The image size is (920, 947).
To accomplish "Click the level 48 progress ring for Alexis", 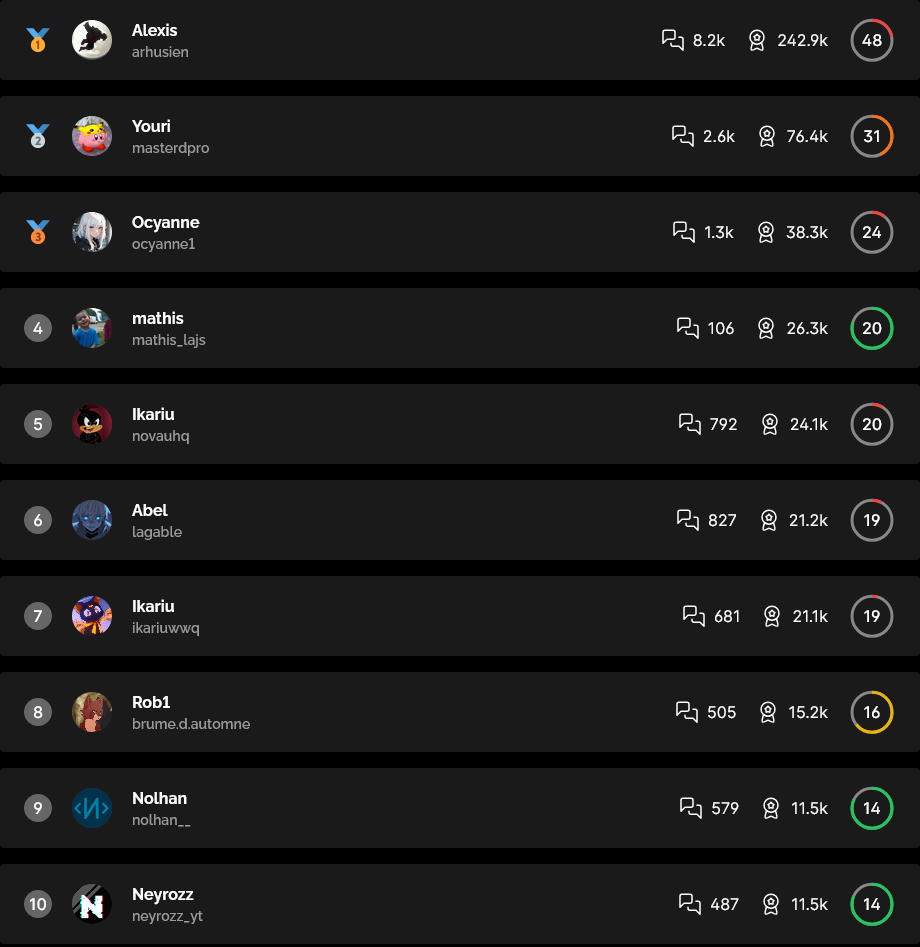I will tap(871, 40).
